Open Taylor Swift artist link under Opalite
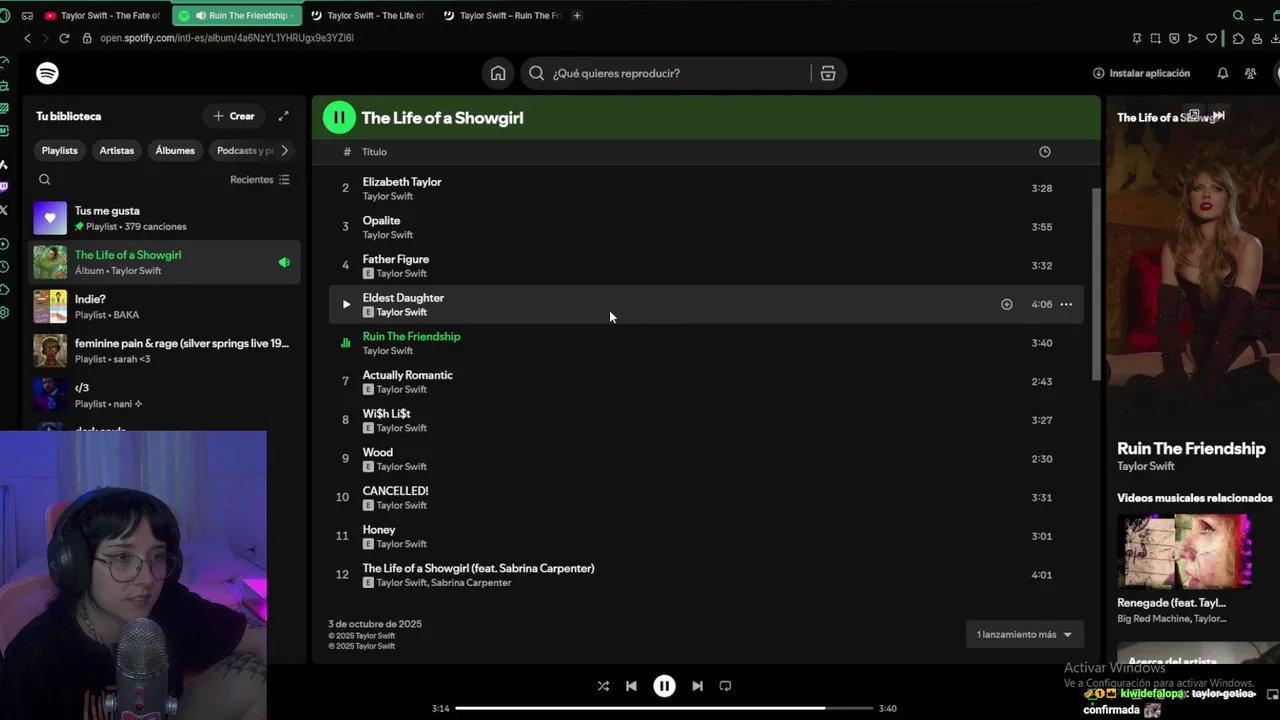Image resolution: width=1280 pixels, height=720 pixels. pos(388,235)
